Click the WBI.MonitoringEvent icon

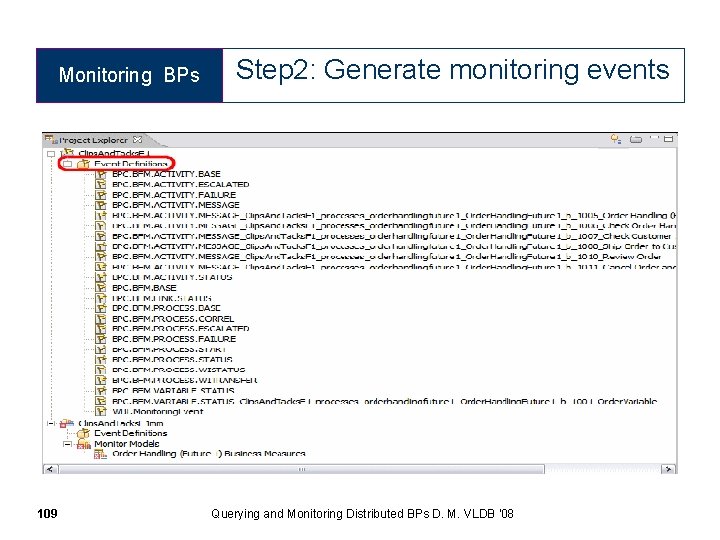(x=101, y=411)
